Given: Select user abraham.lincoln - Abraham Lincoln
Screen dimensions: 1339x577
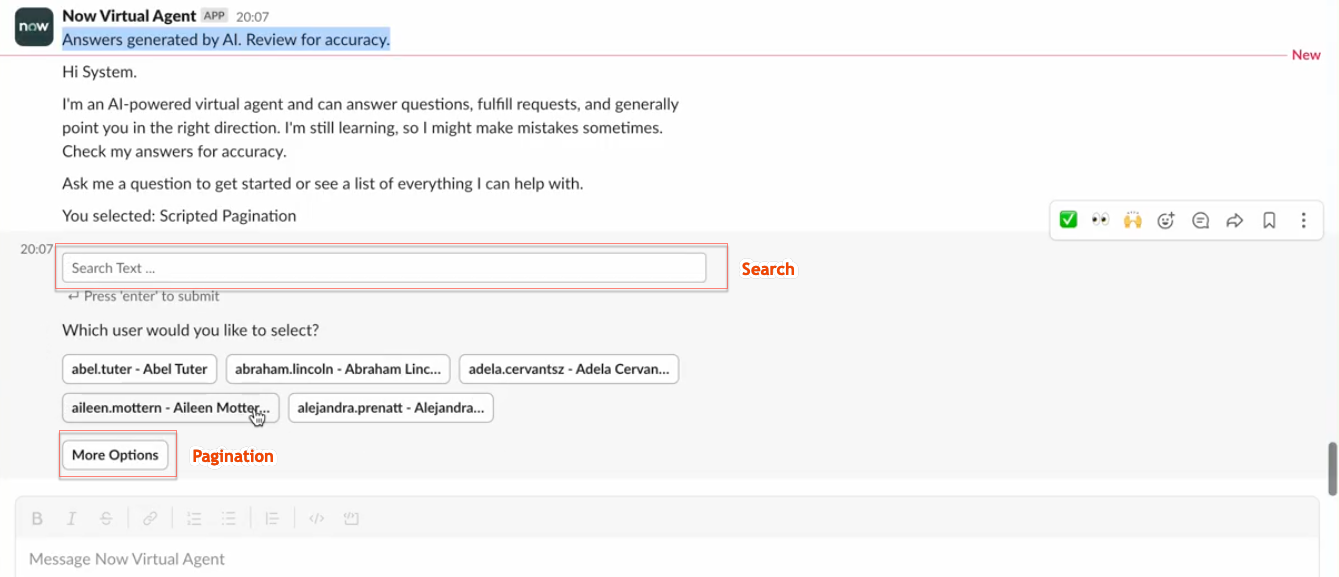Looking at the screenshot, I should click(x=338, y=369).
